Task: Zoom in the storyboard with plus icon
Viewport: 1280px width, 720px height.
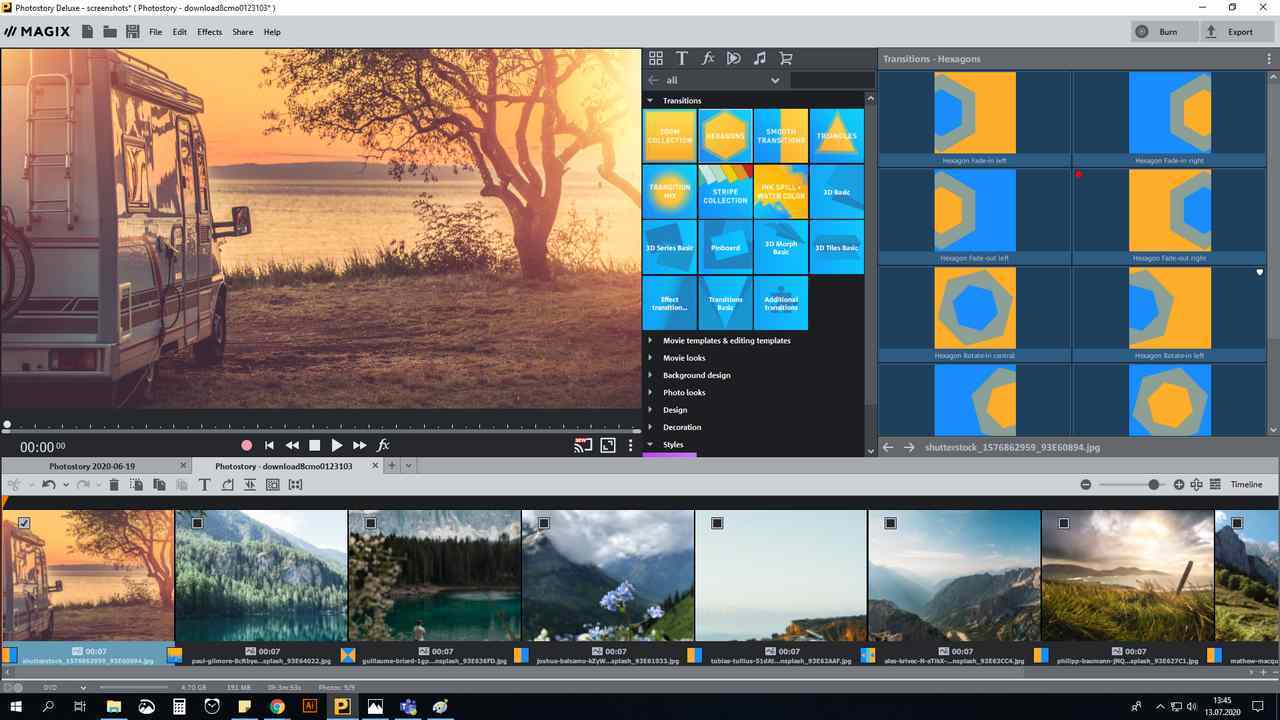Action: (1179, 485)
